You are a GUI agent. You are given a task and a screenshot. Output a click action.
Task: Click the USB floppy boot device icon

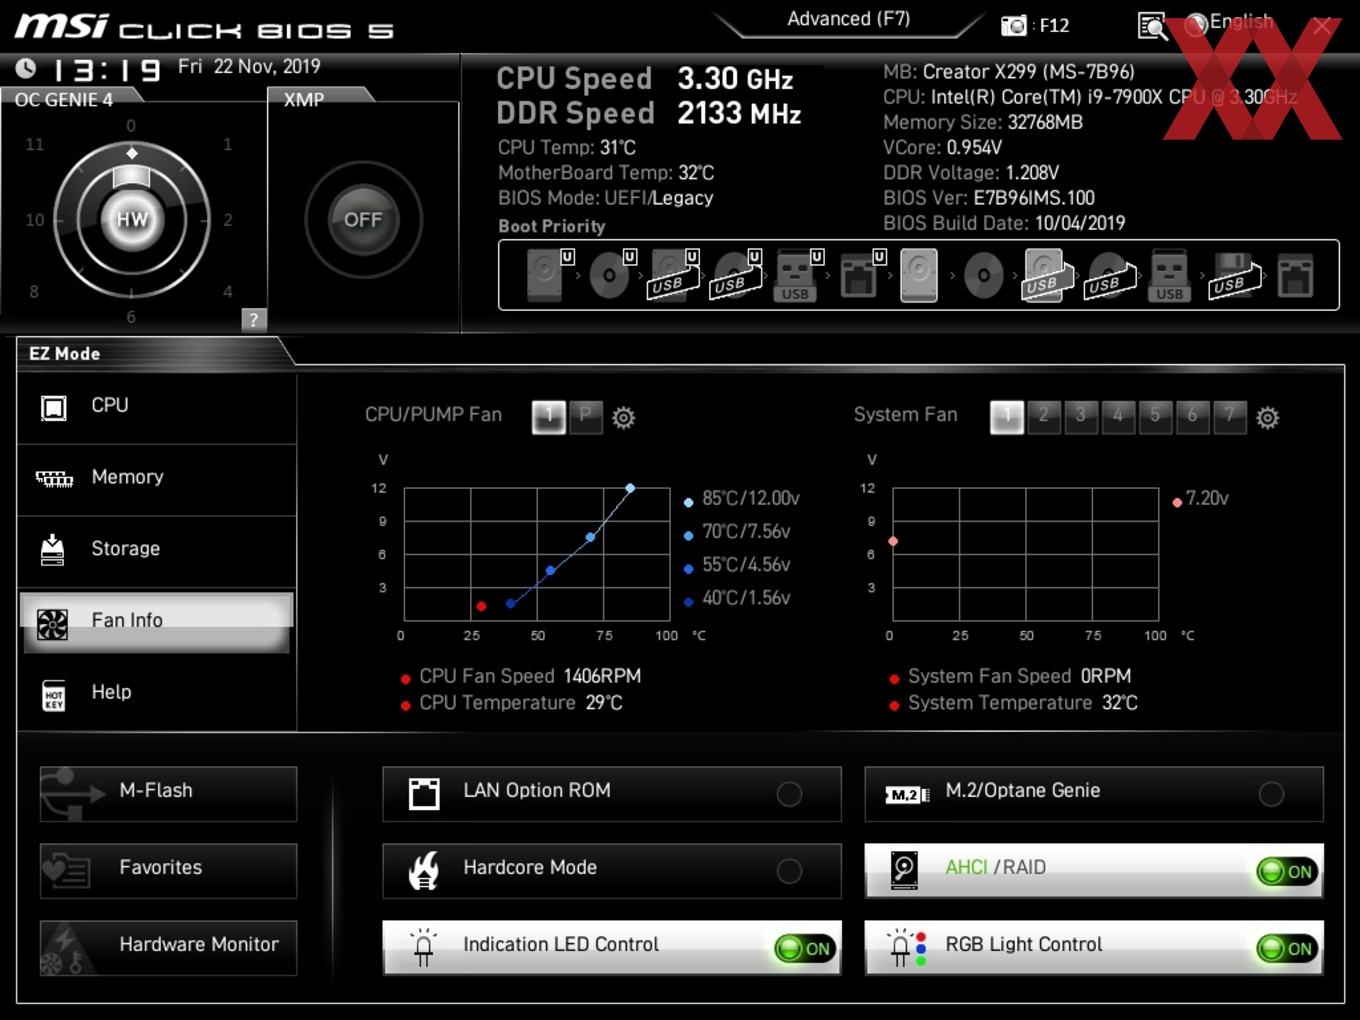click(1234, 275)
